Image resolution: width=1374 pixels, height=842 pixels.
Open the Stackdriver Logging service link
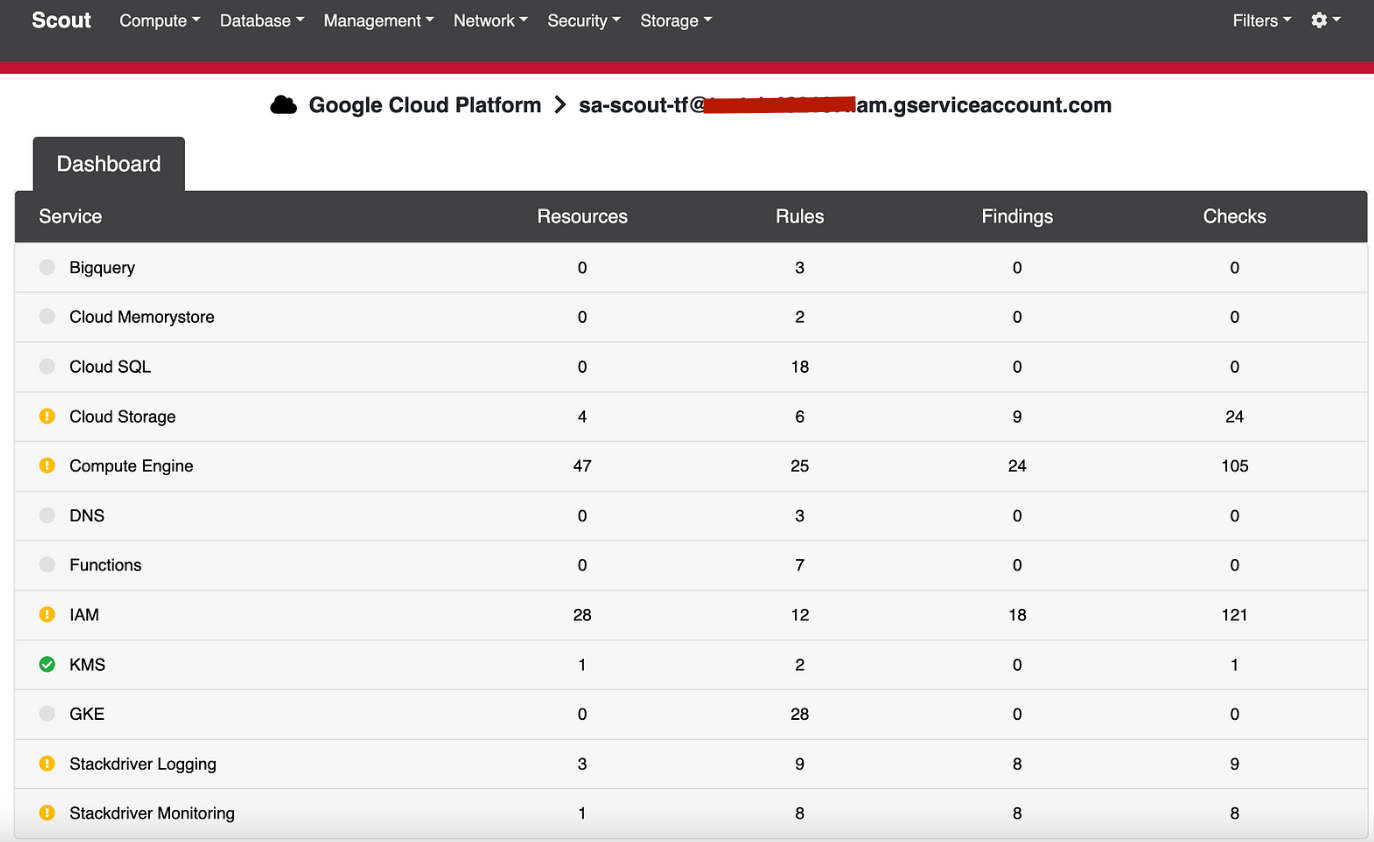point(143,764)
